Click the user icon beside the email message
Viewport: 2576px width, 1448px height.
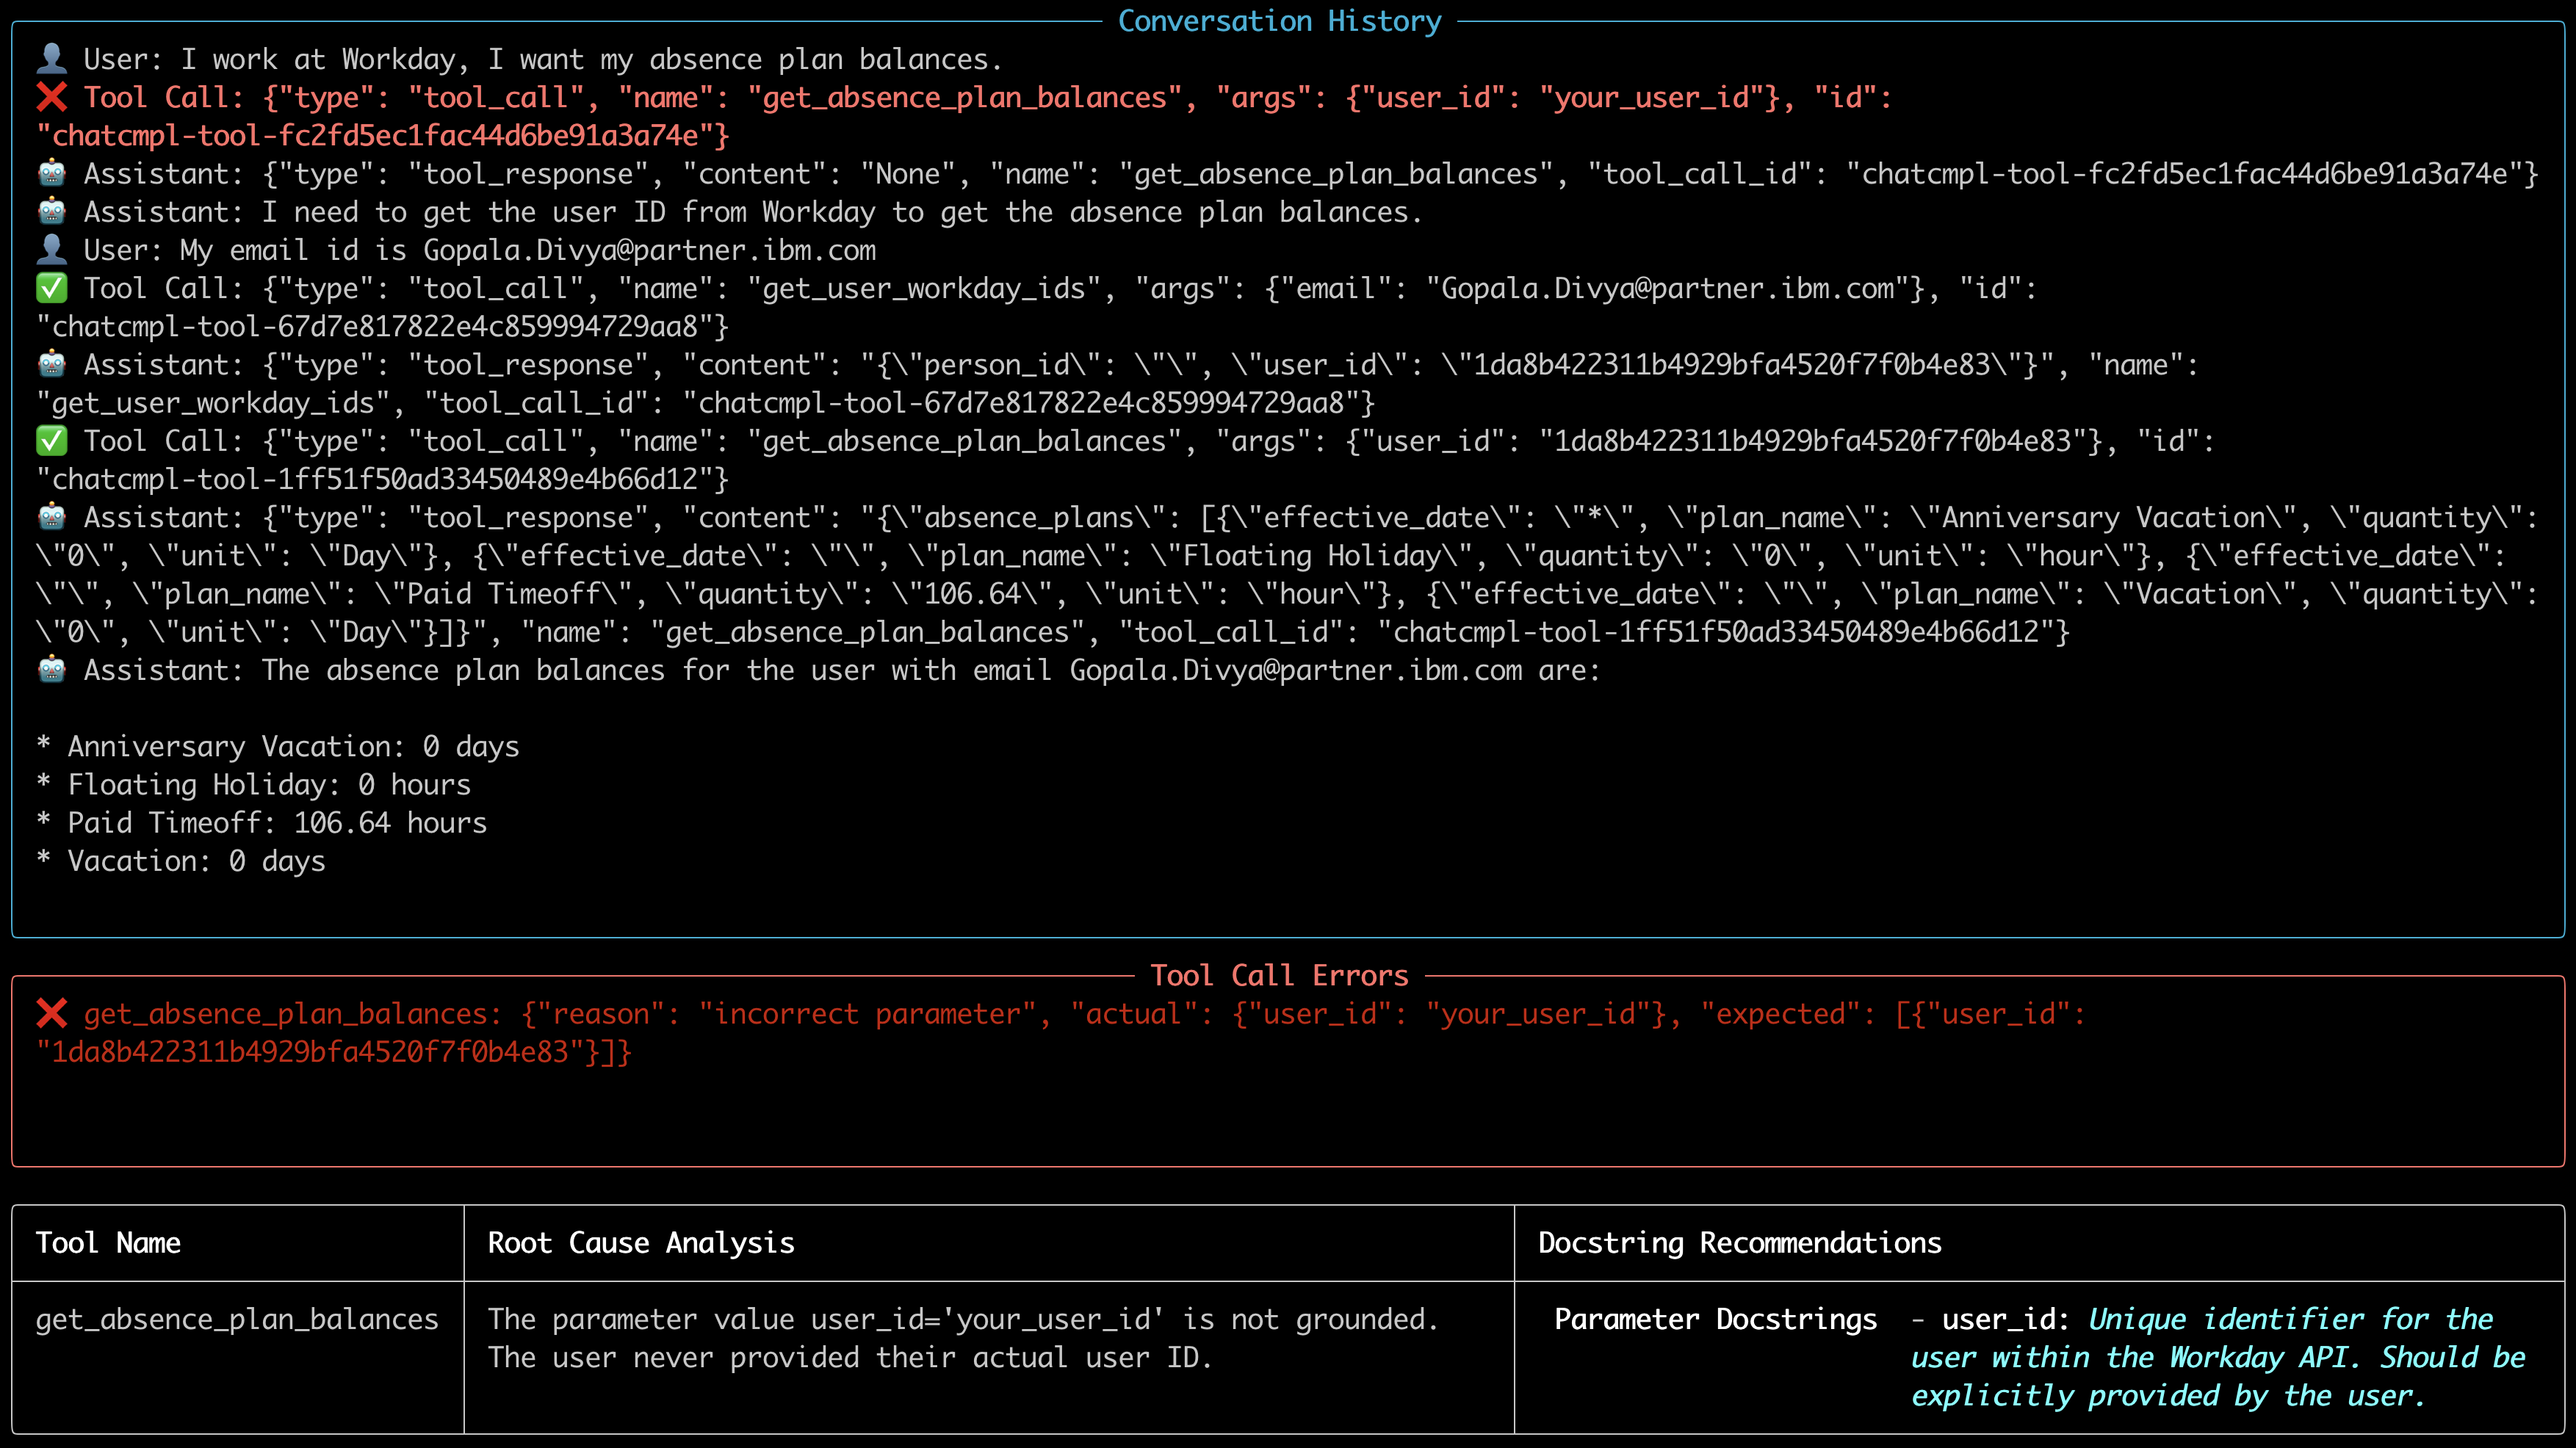click(52, 250)
